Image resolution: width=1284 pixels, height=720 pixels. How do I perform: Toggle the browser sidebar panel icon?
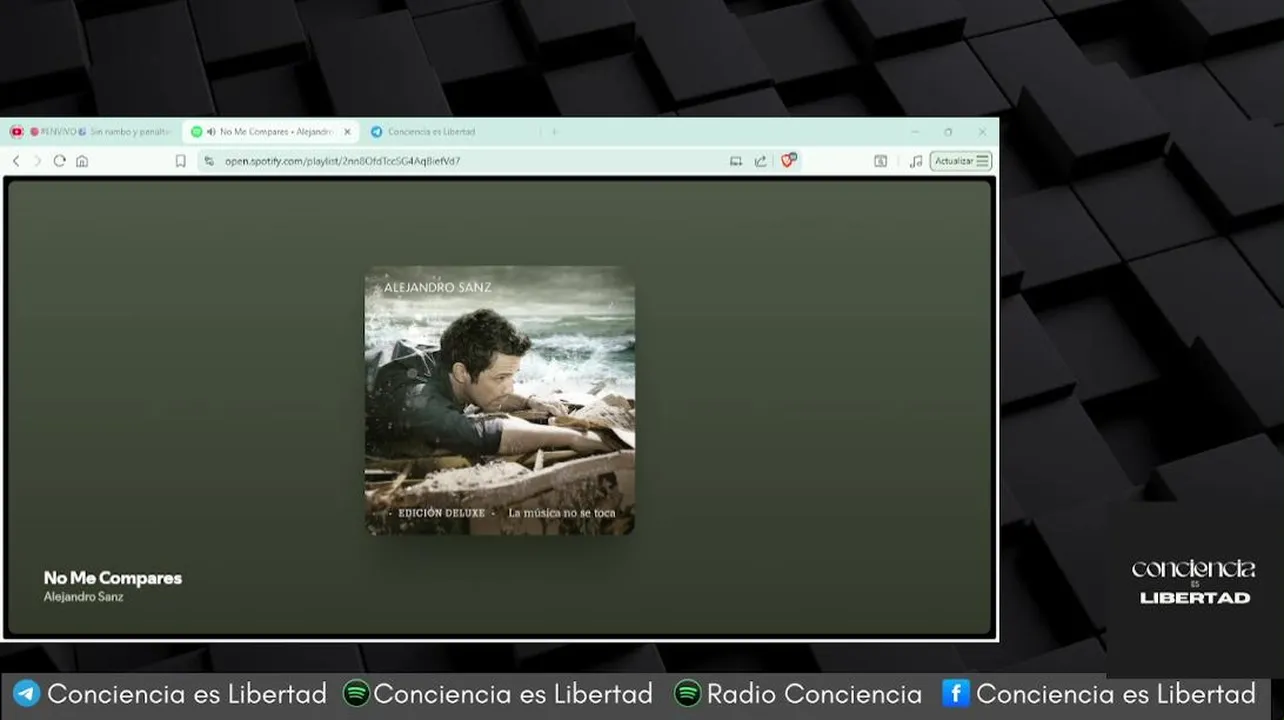tap(880, 161)
